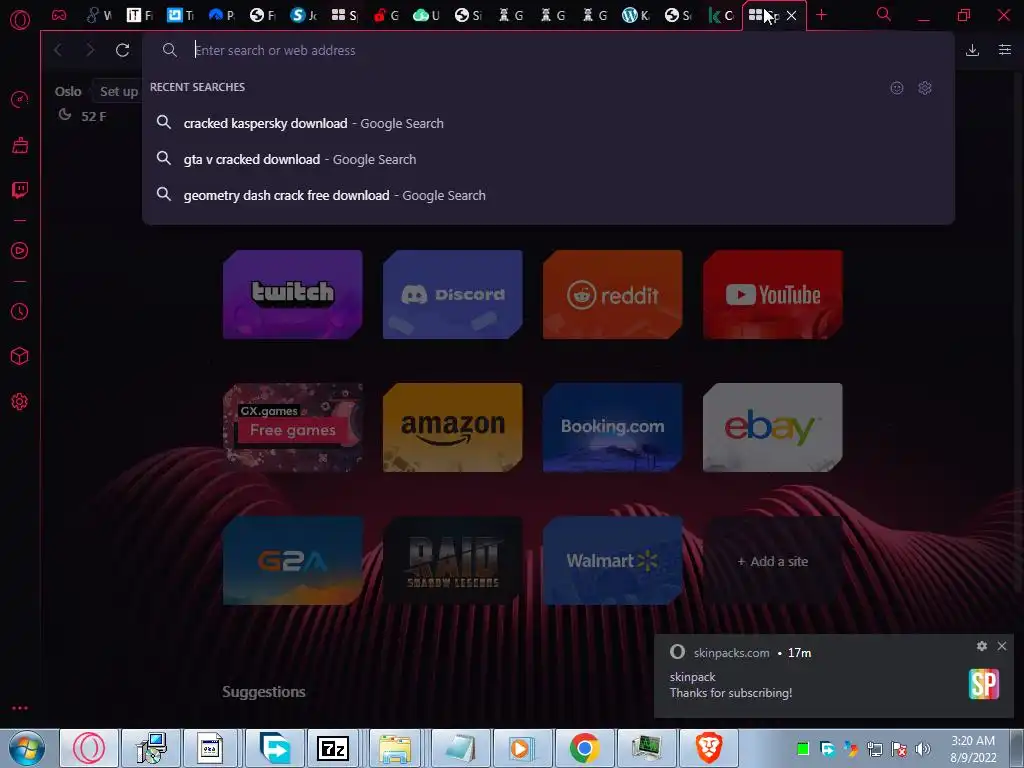Viewport: 1024px width, 768px height.
Task: Open Google Chrome from the taskbar
Action: click(x=584, y=748)
